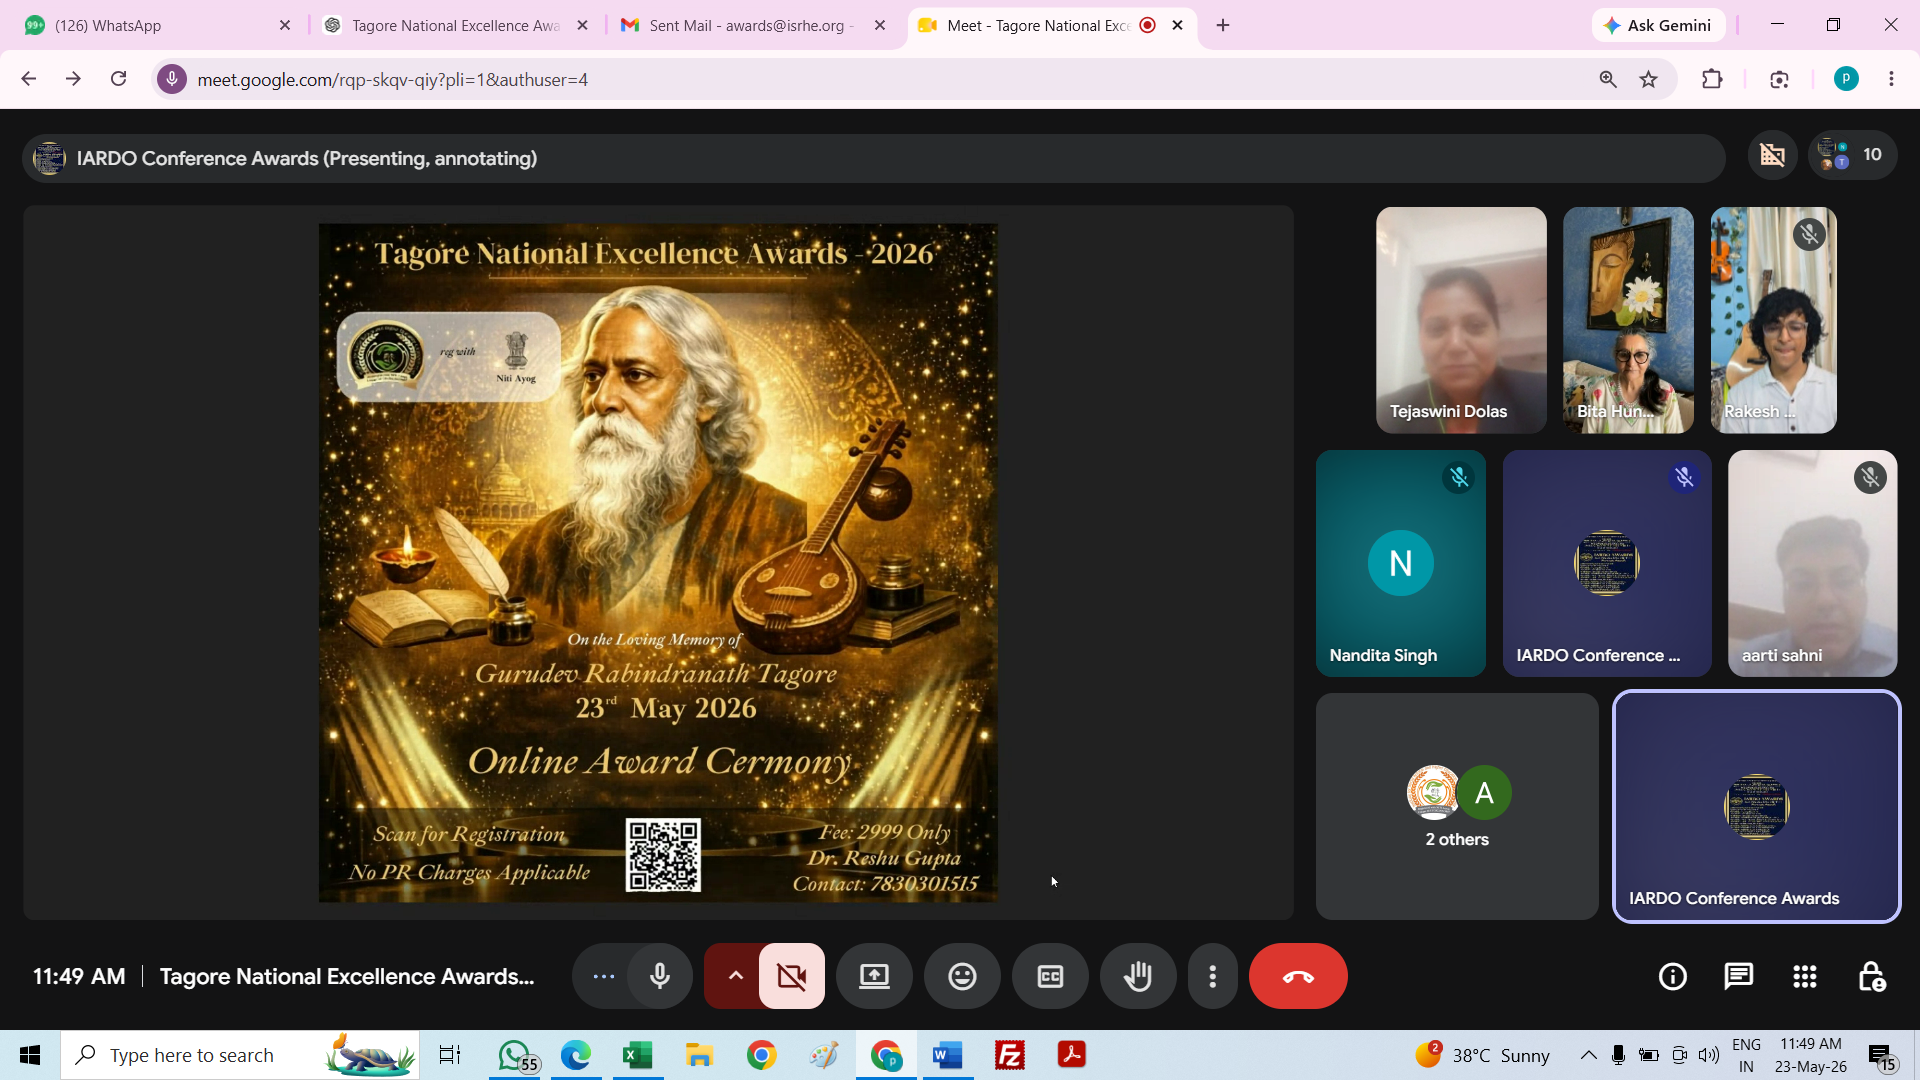Screen dimensions: 1920x1080
Task: Select Rakesh video tile
Action: pos(1773,320)
